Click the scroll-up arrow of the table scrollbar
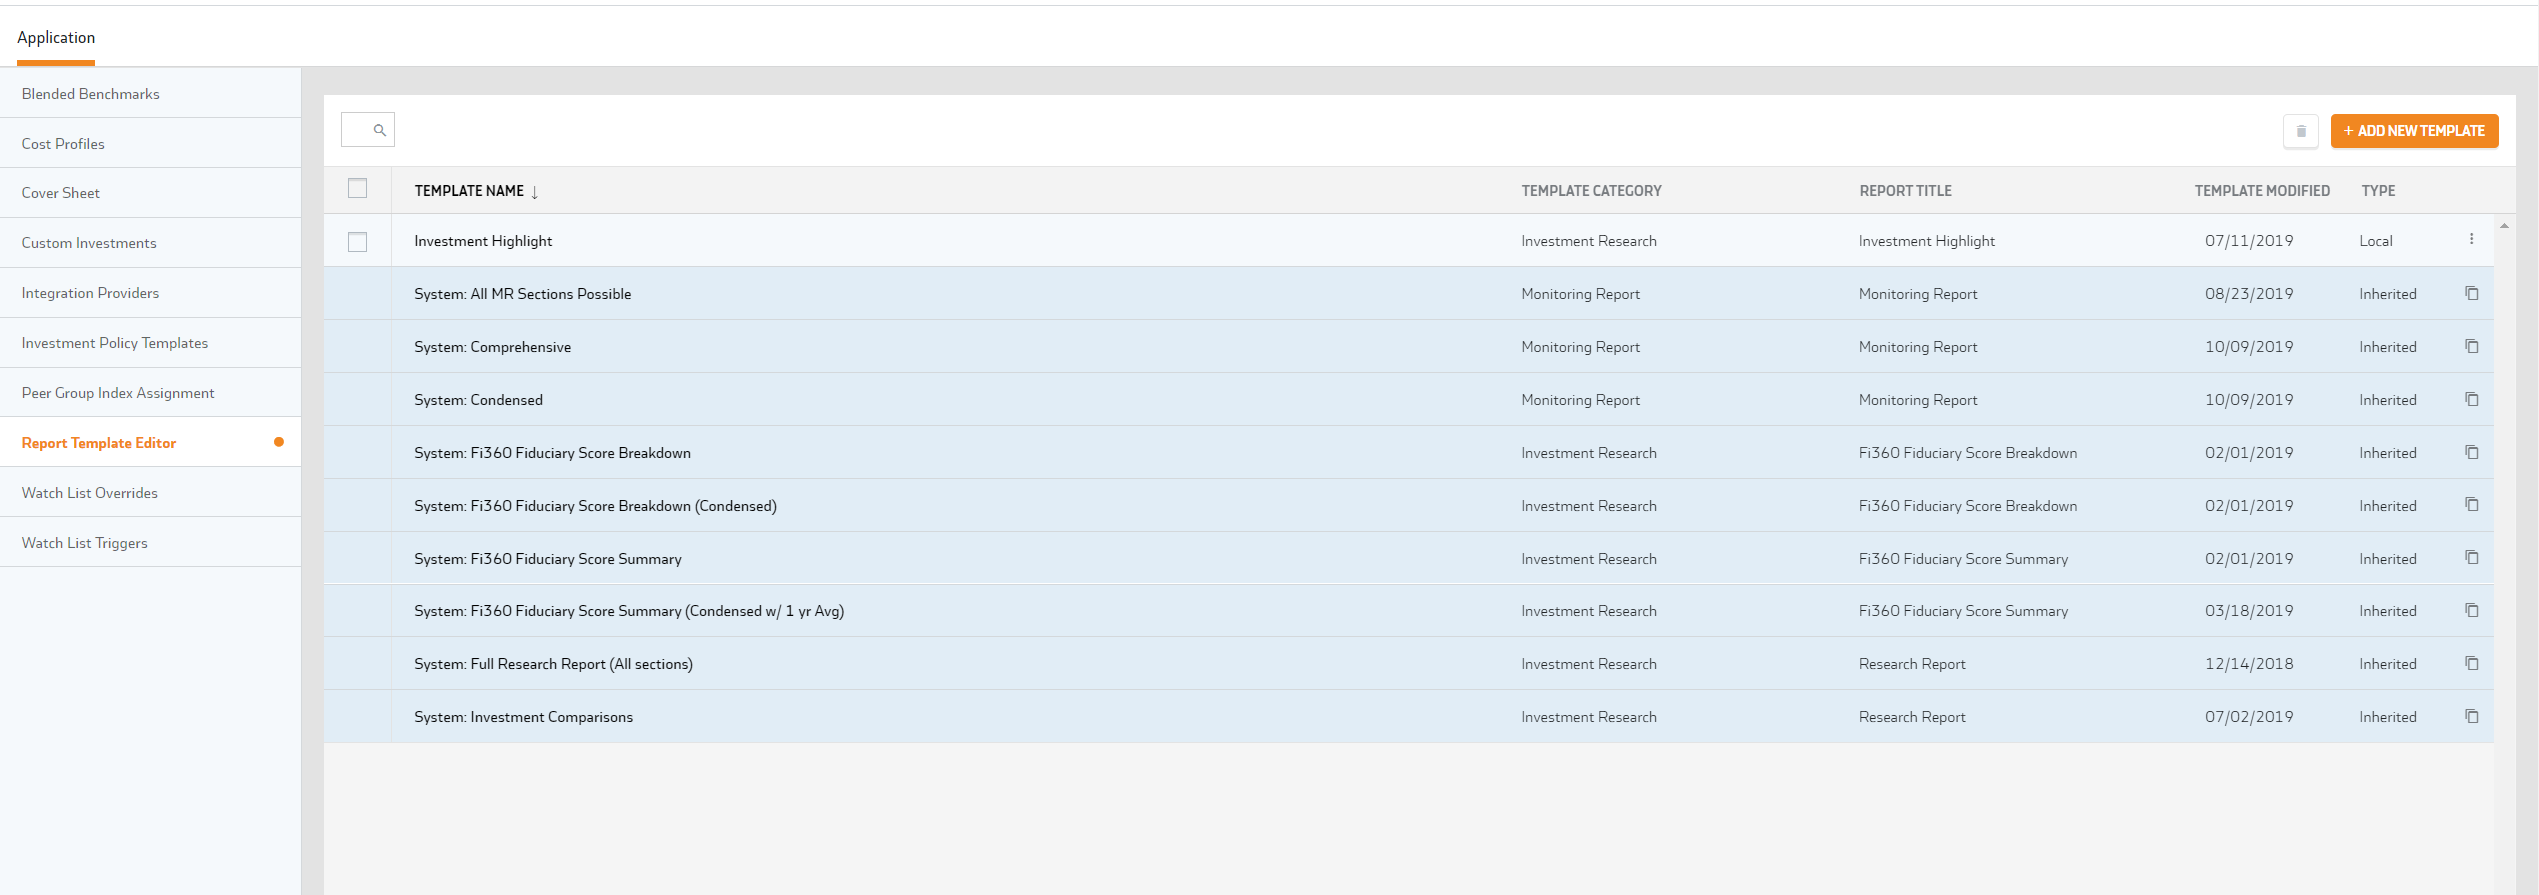The width and height of the screenshot is (2539, 895). [2504, 226]
